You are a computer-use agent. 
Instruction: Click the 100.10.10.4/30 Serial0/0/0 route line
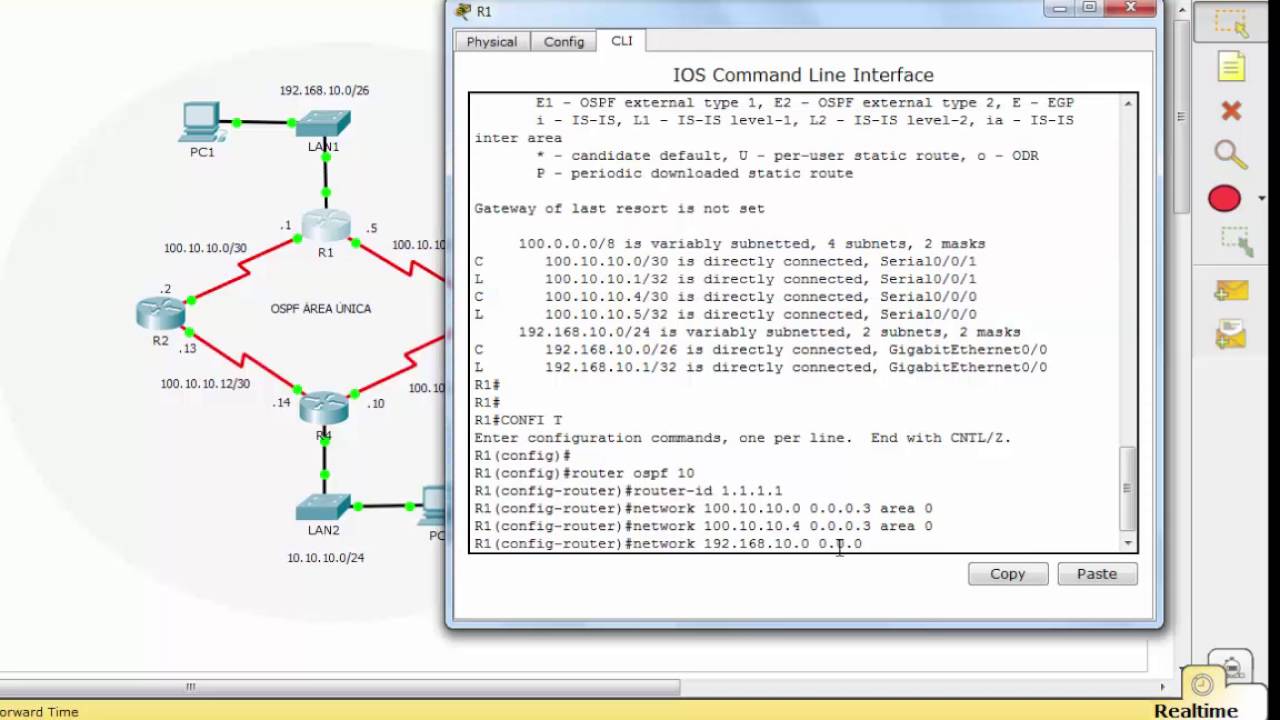725,297
